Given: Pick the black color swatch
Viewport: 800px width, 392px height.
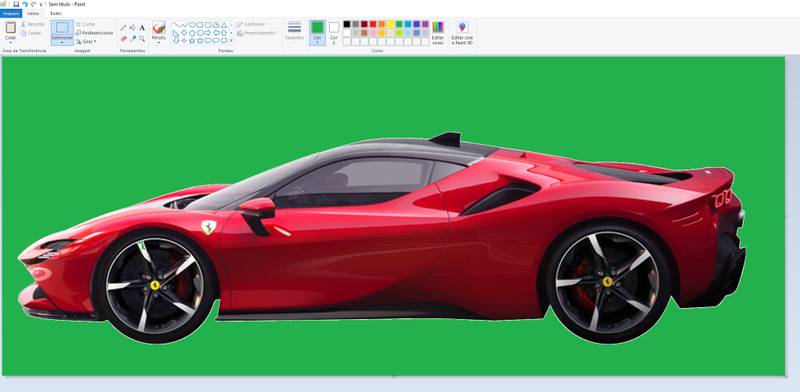Looking at the screenshot, I should 347,24.
